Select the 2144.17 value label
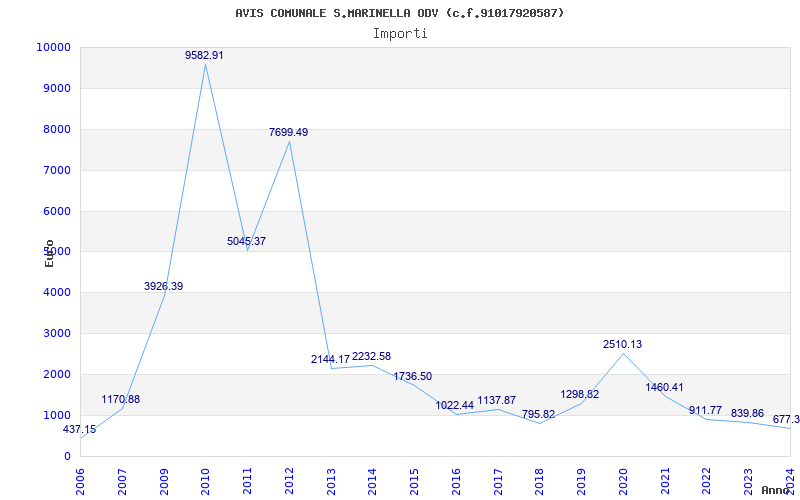The image size is (800, 500). pos(331,359)
